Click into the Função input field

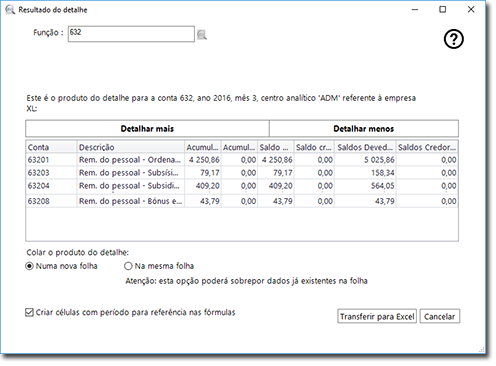pos(131,34)
